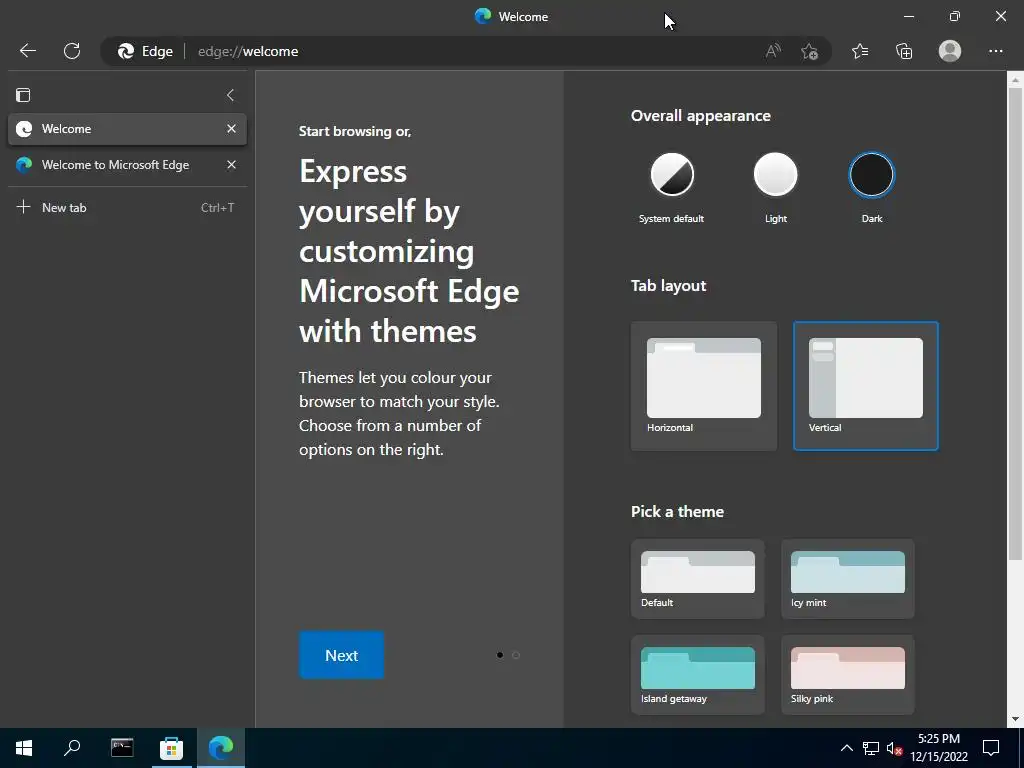Open the Collections icon
The height and width of the screenshot is (768, 1024).
[904, 51]
